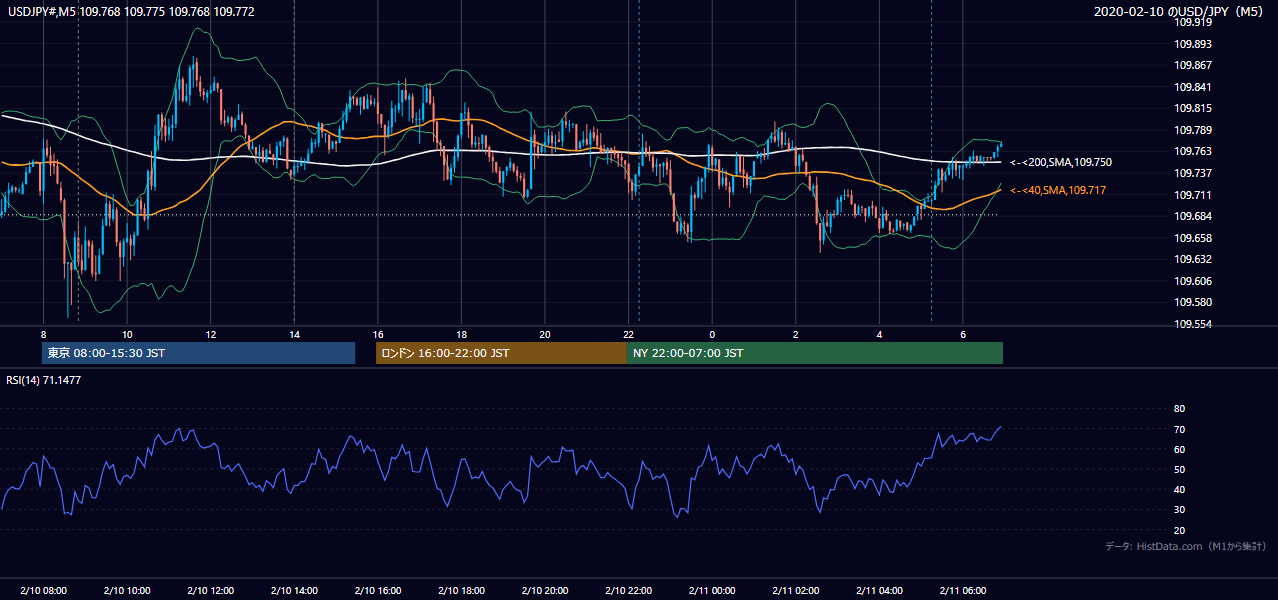Select the 200 SMA 109.750 label

pyautogui.click(x=1061, y=162)
